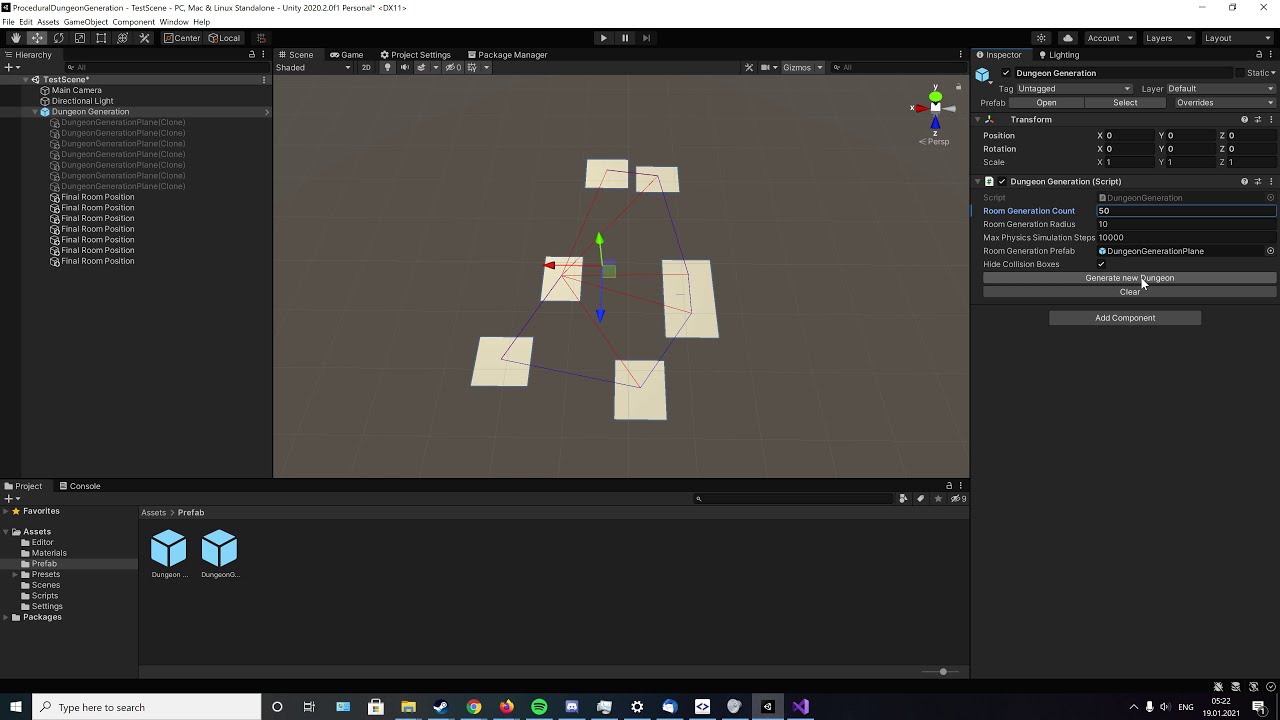
Task: Toggle Dungeon Generation script enabled checkbox
Action: pos(1002,182)
